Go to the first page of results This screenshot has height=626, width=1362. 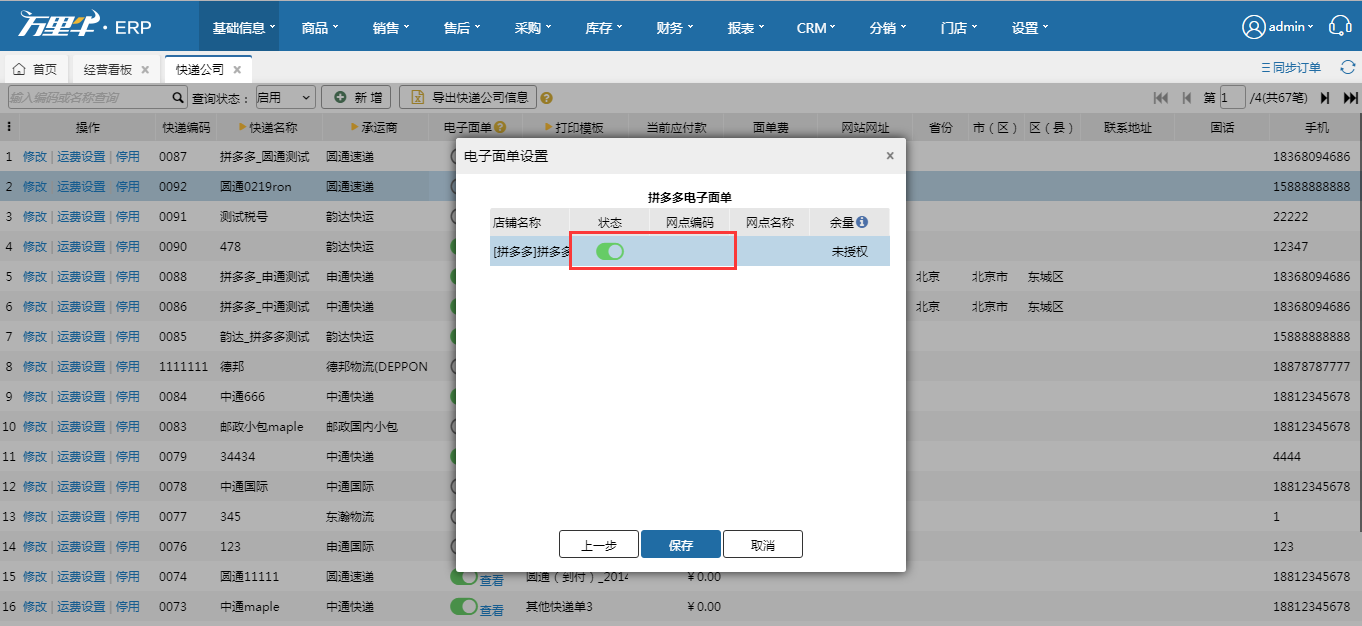[x=1161, y=98]
